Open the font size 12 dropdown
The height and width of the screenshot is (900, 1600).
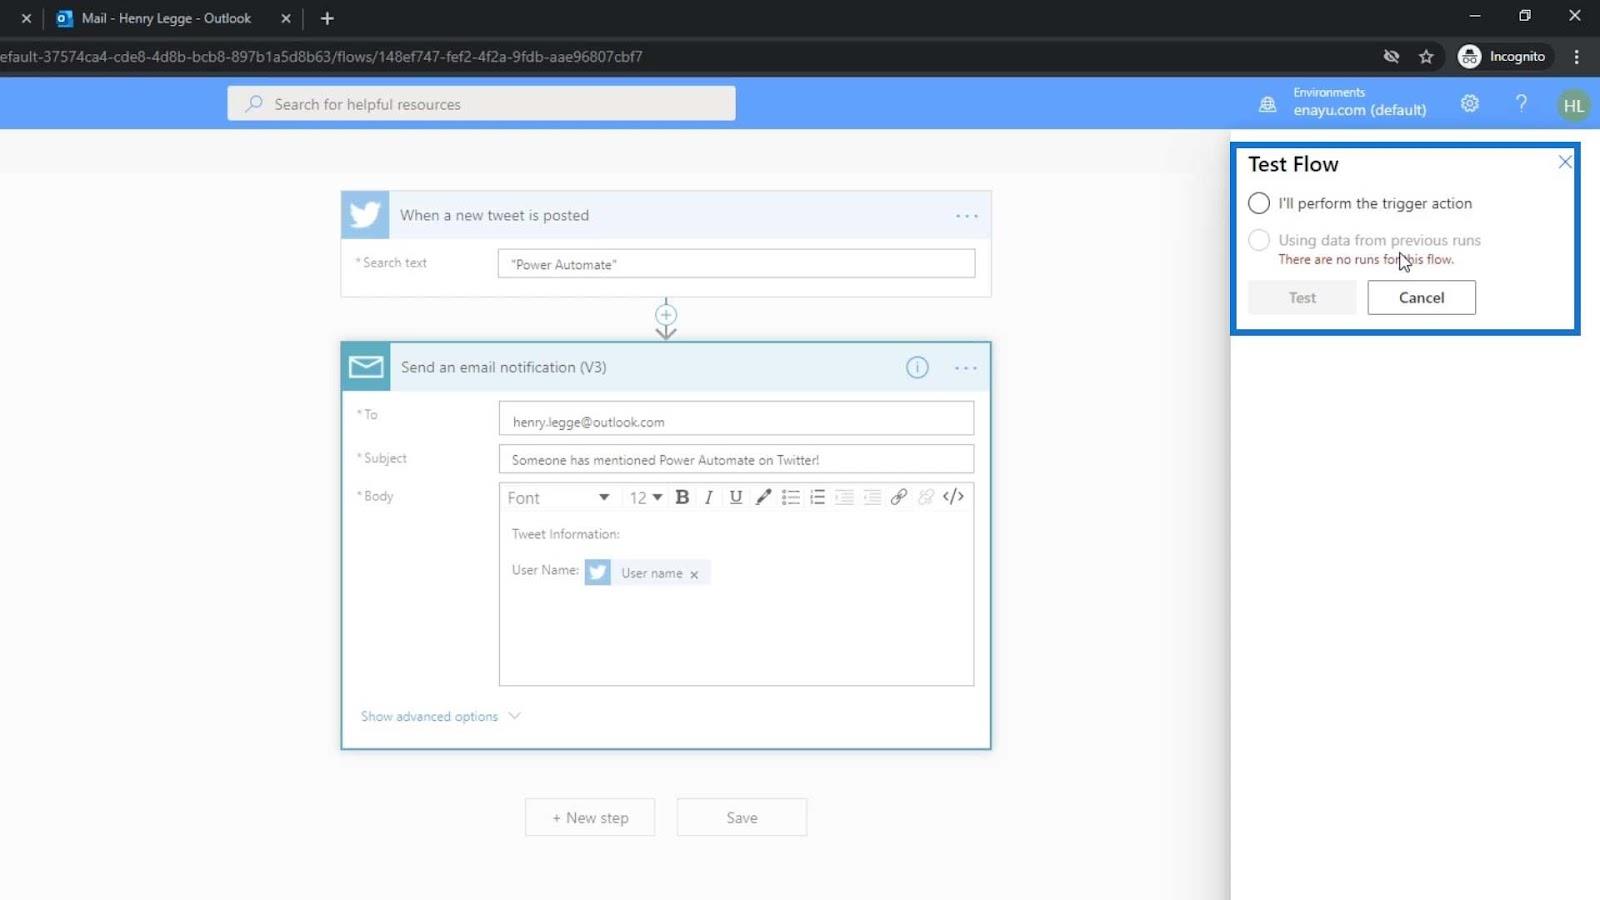point(645,497)
